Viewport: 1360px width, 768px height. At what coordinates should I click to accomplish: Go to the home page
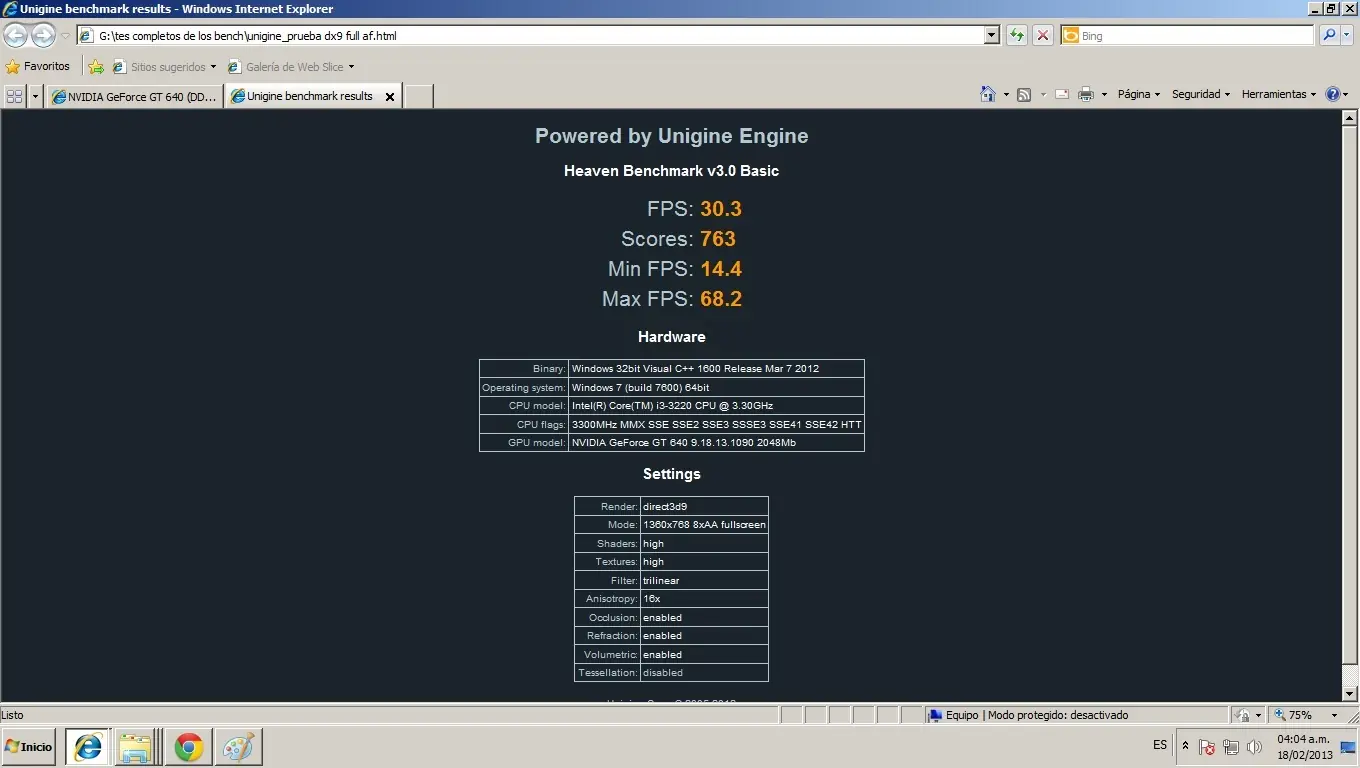(x=988, y=94)
